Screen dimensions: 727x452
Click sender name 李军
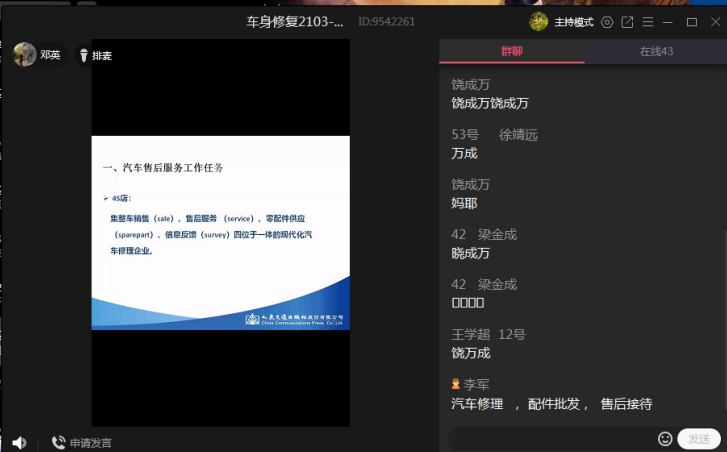(x=476, y=385)
